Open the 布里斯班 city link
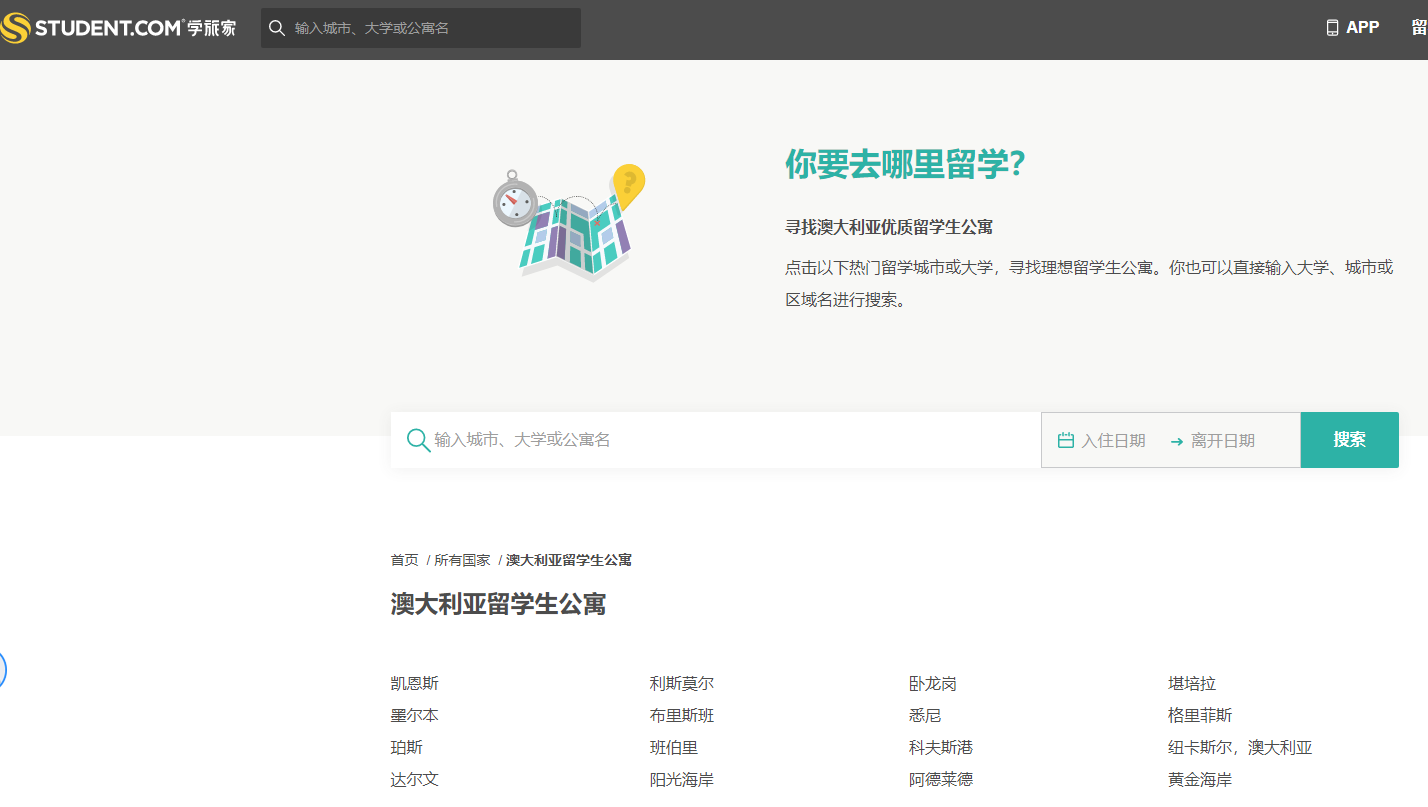This screenshot has width=1428, height=807. 681,716
